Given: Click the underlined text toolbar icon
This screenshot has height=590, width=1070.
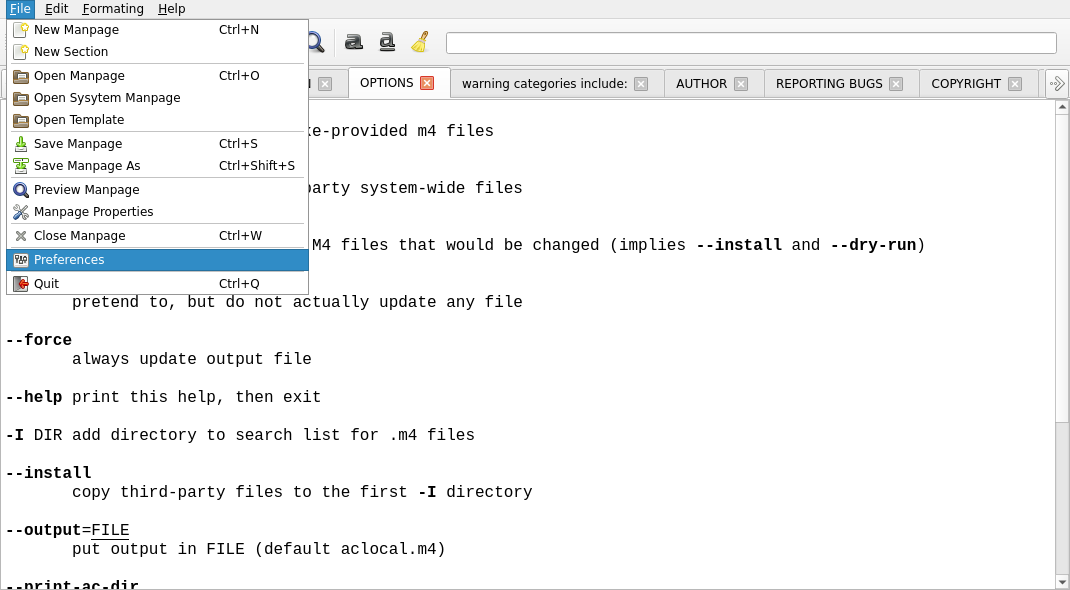Looking at the screenshot, I should [x=387, y=42].
